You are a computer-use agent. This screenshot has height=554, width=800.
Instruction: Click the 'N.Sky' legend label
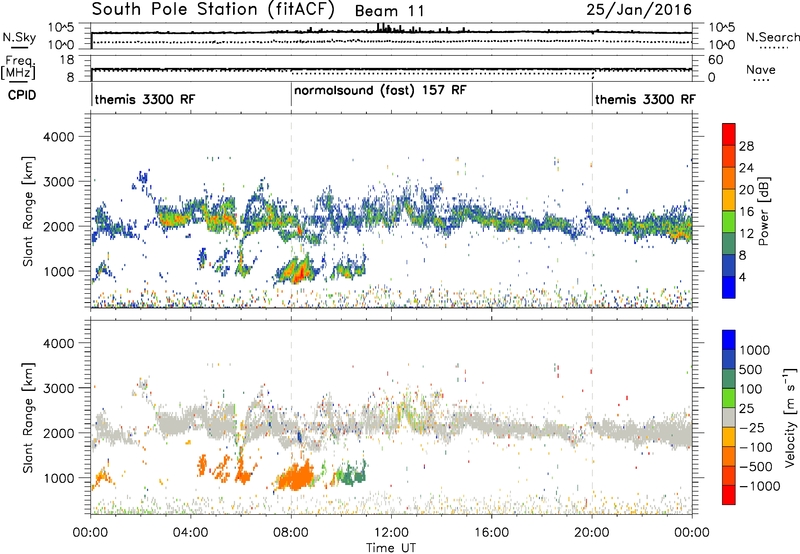coord(19,37)
